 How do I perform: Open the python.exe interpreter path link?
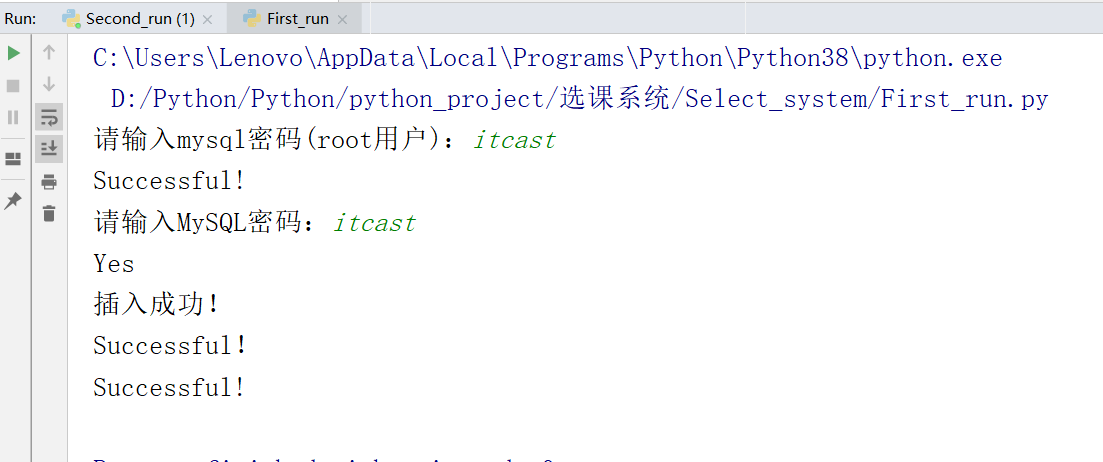547,58
